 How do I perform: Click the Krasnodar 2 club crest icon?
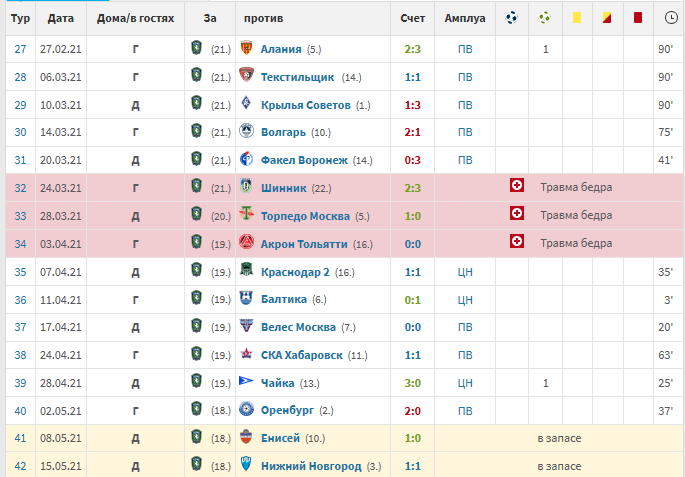247,271
